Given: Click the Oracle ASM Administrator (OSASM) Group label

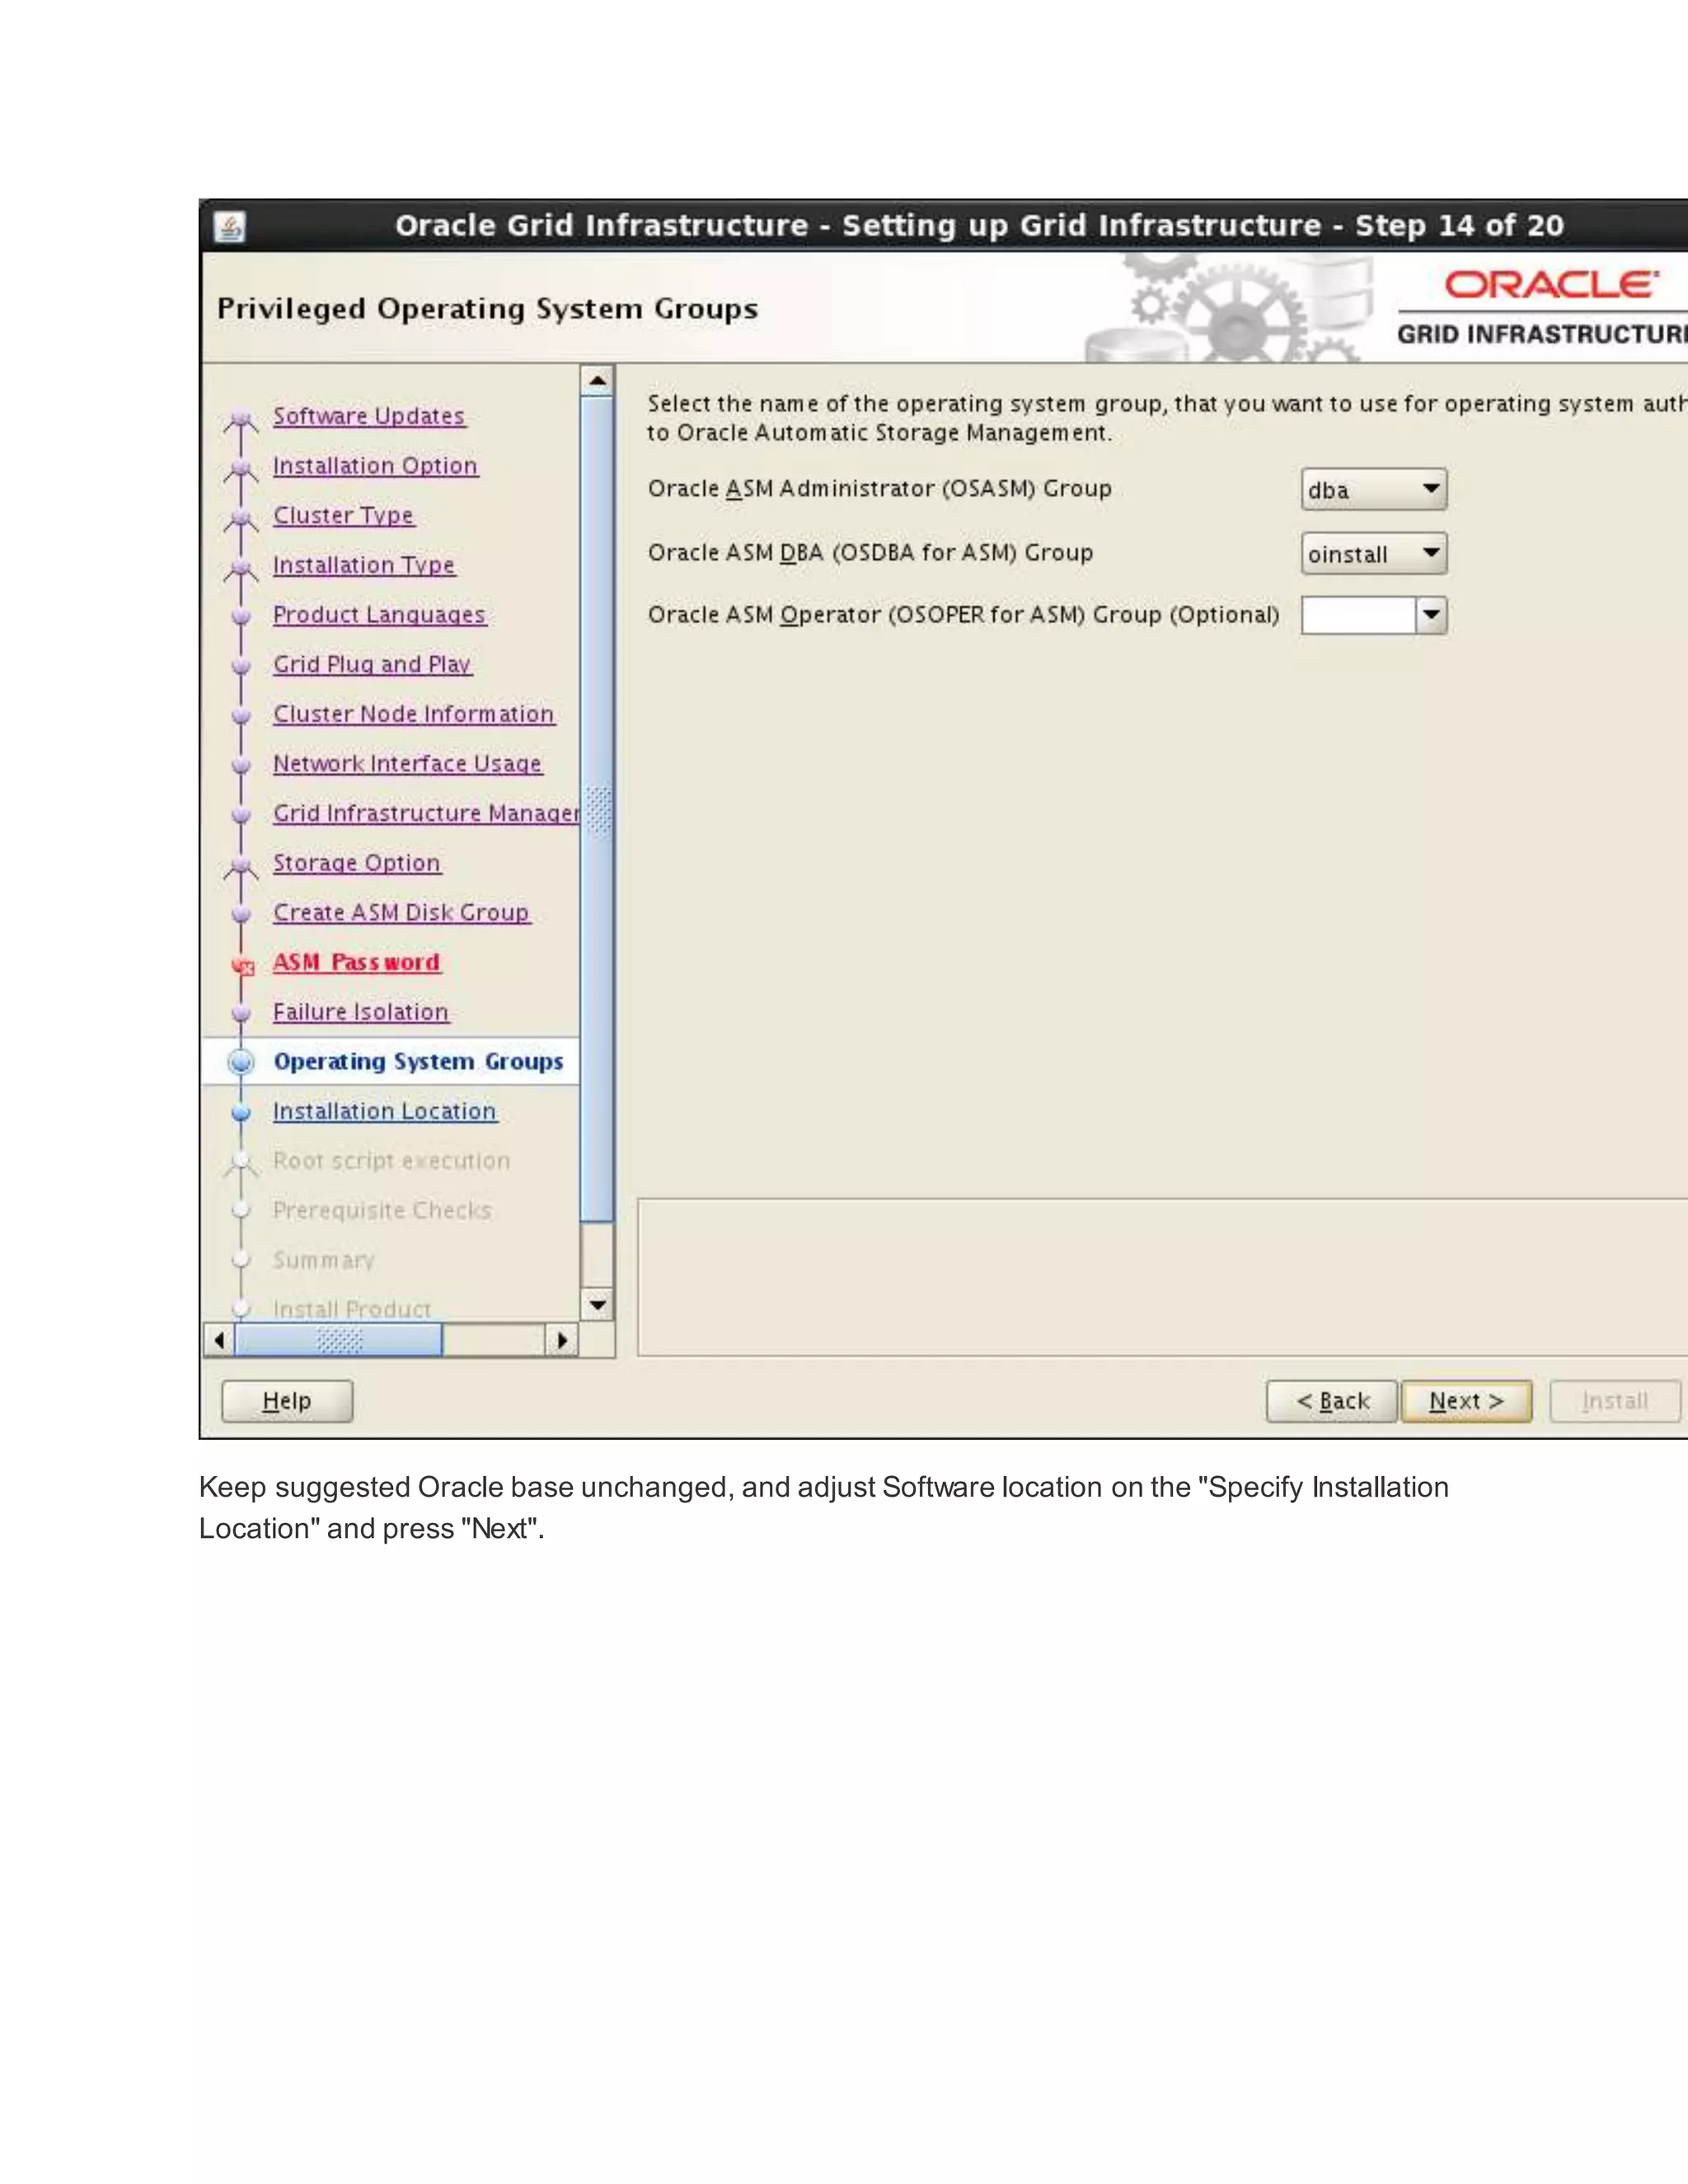Looking at the screenshot, I should coord(880,489).
